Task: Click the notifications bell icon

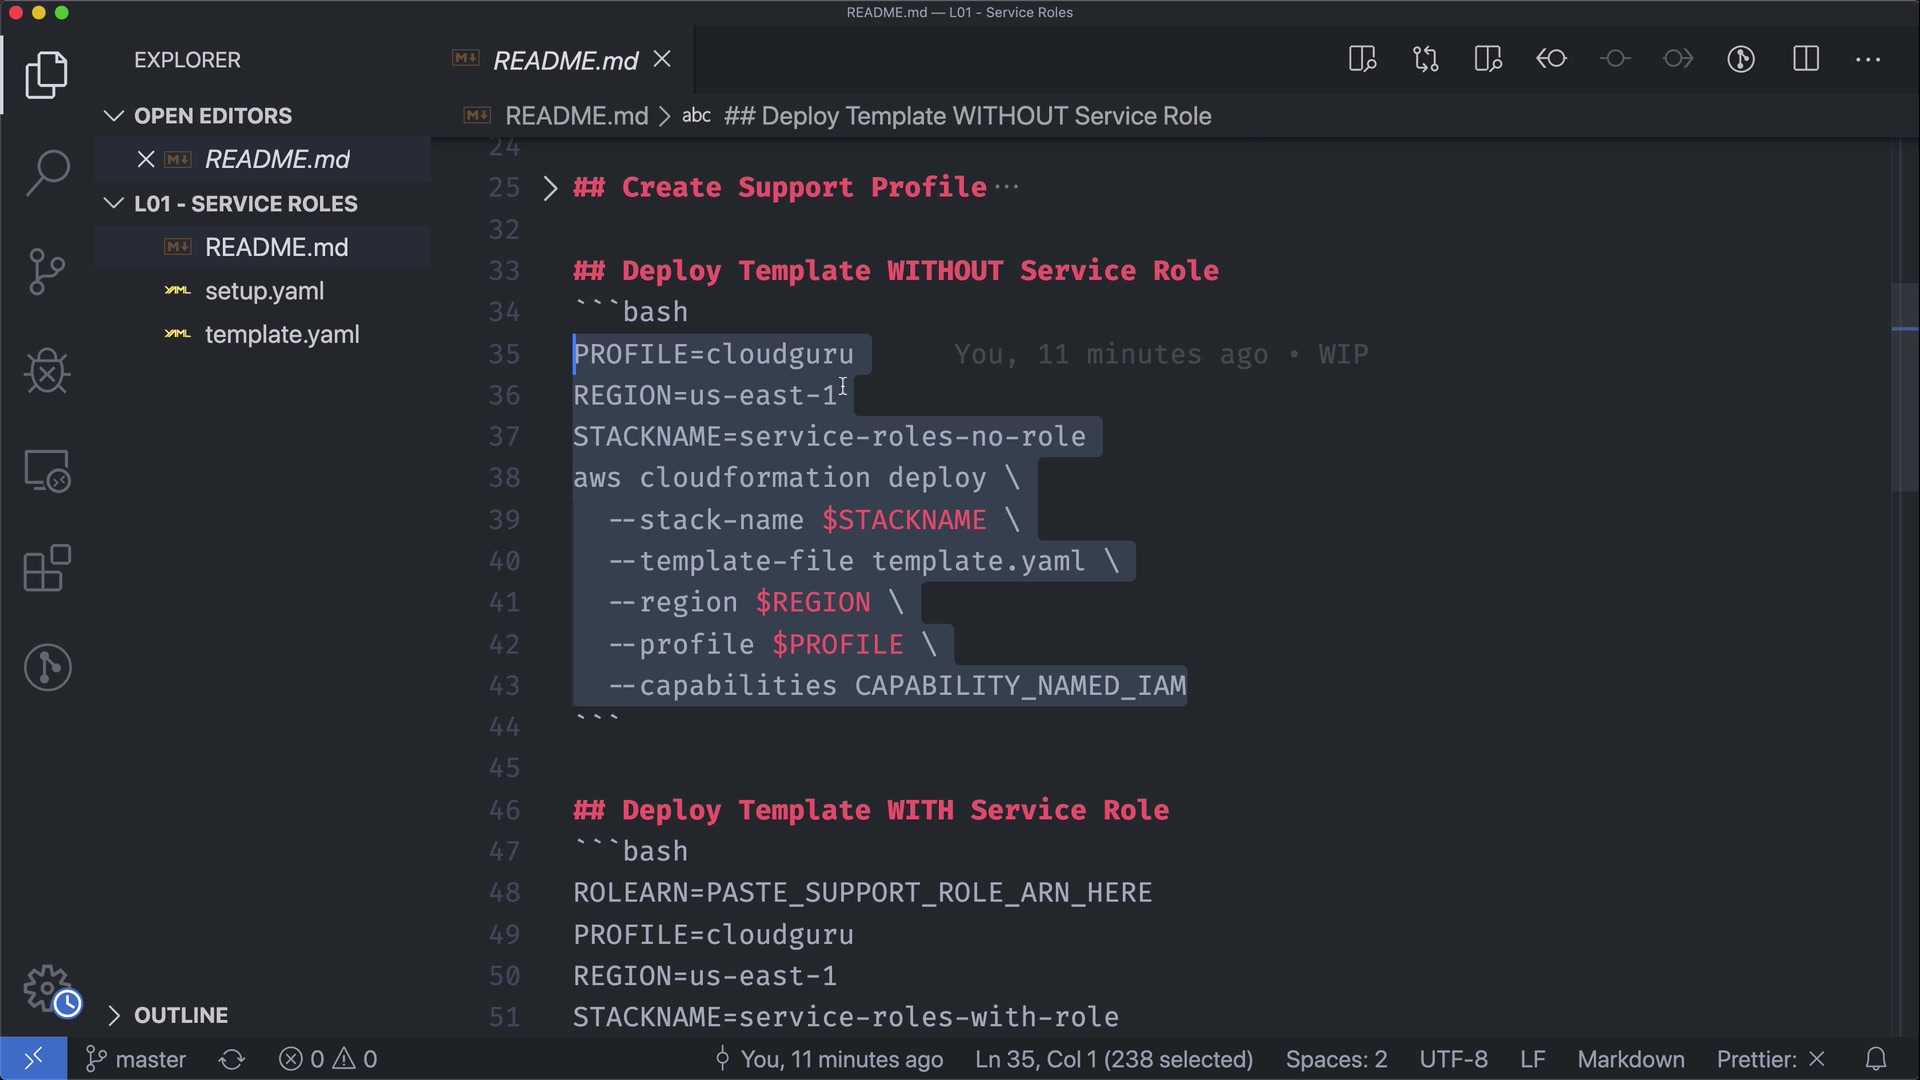Action: coord(1876,1059)
